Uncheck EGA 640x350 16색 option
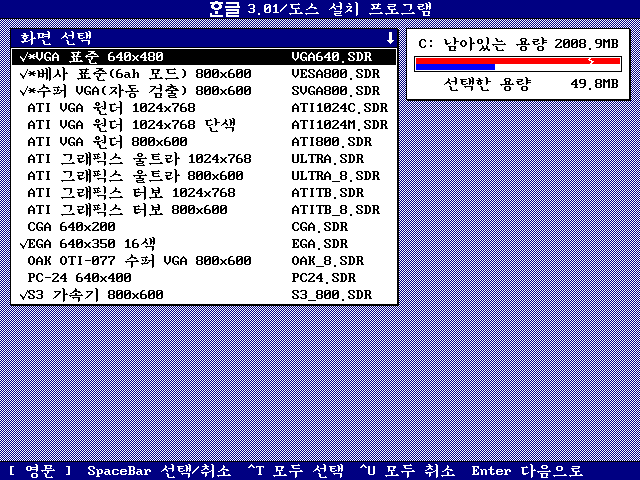Viewport: 640px width, 480px height. coord(204,244)
